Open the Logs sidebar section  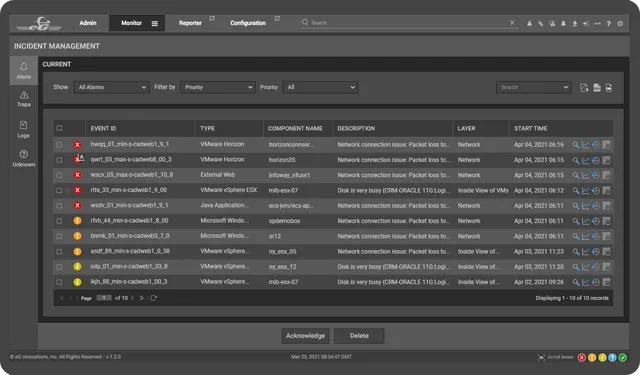click(x=24, y=129)
